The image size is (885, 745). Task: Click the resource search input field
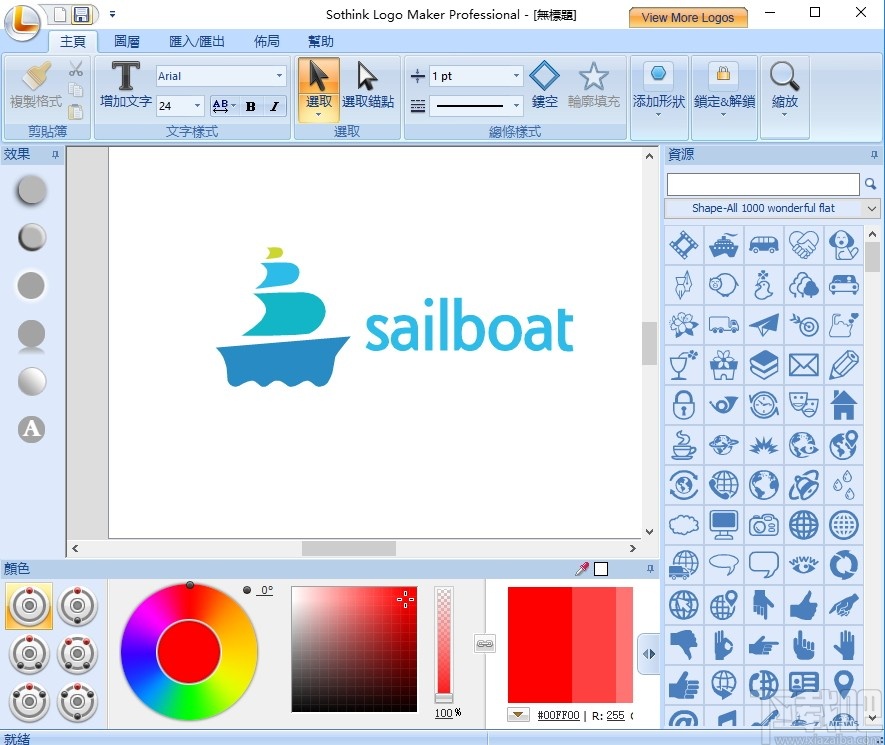click(x=762, y=184)
